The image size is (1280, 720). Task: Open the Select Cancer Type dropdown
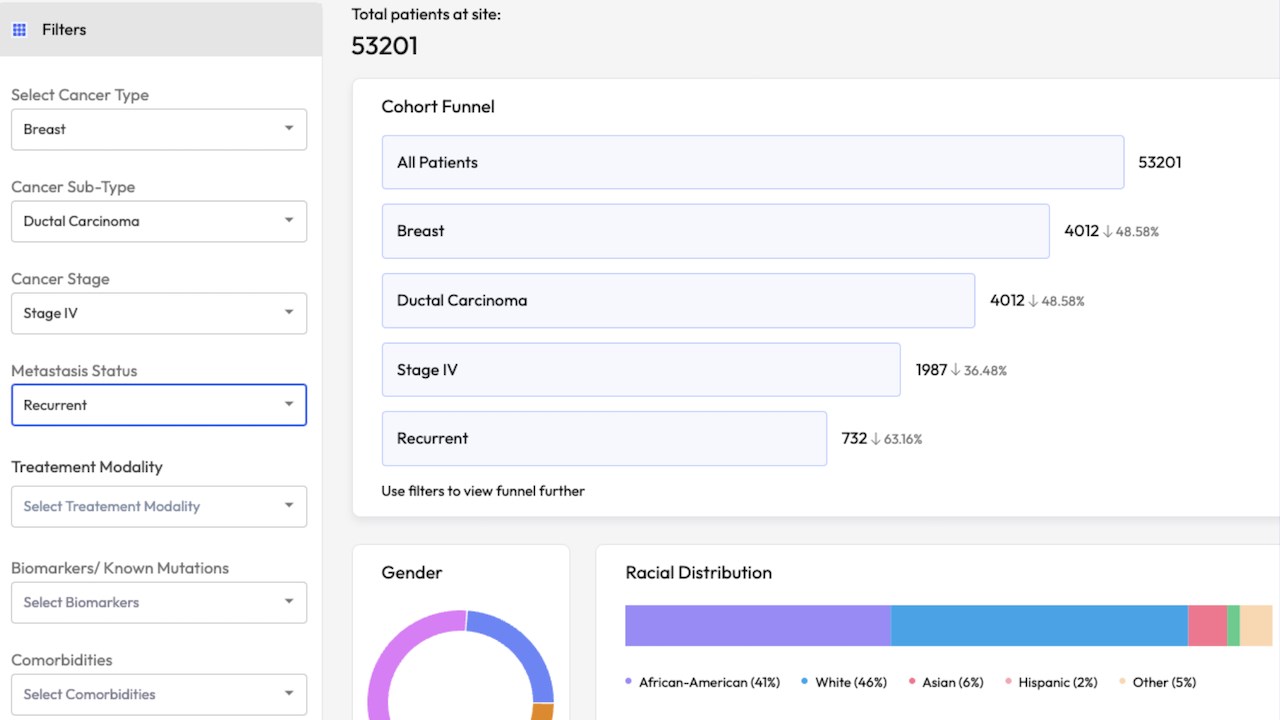[x=158, y=129]
